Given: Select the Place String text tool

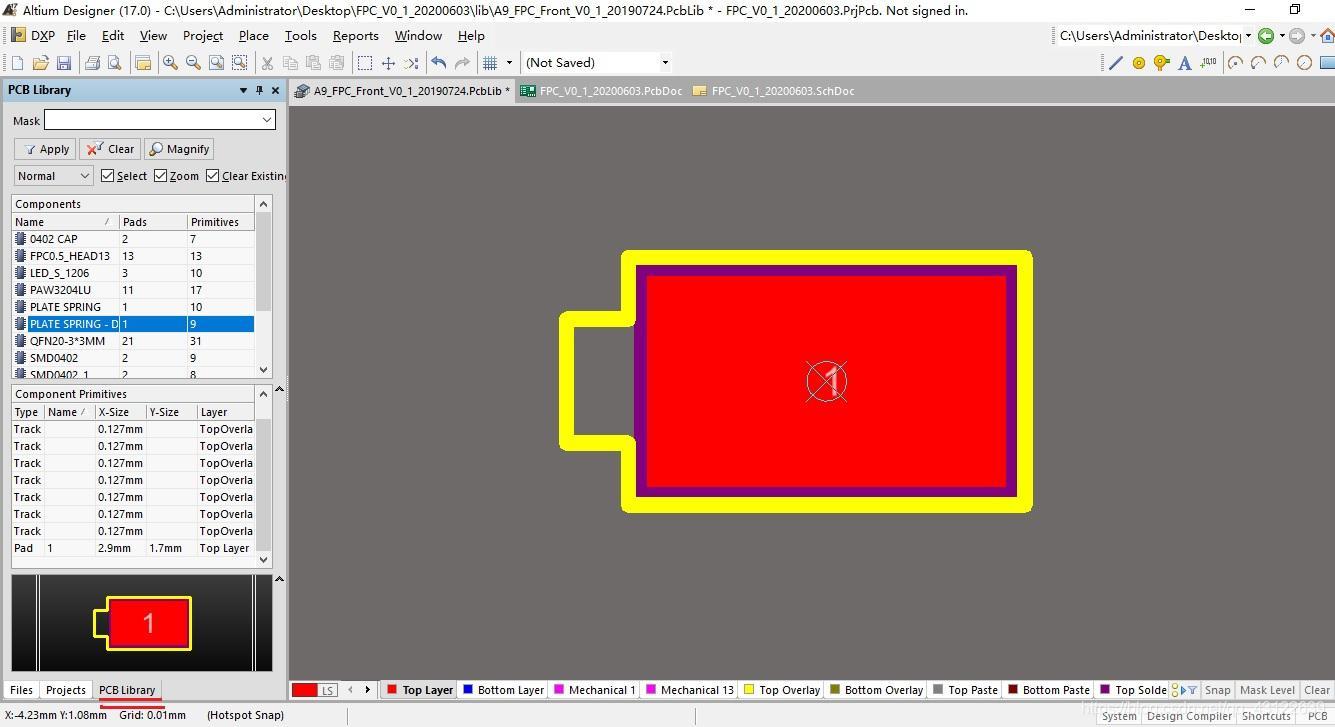Looking at the screenshot, I should (1185, 63).
